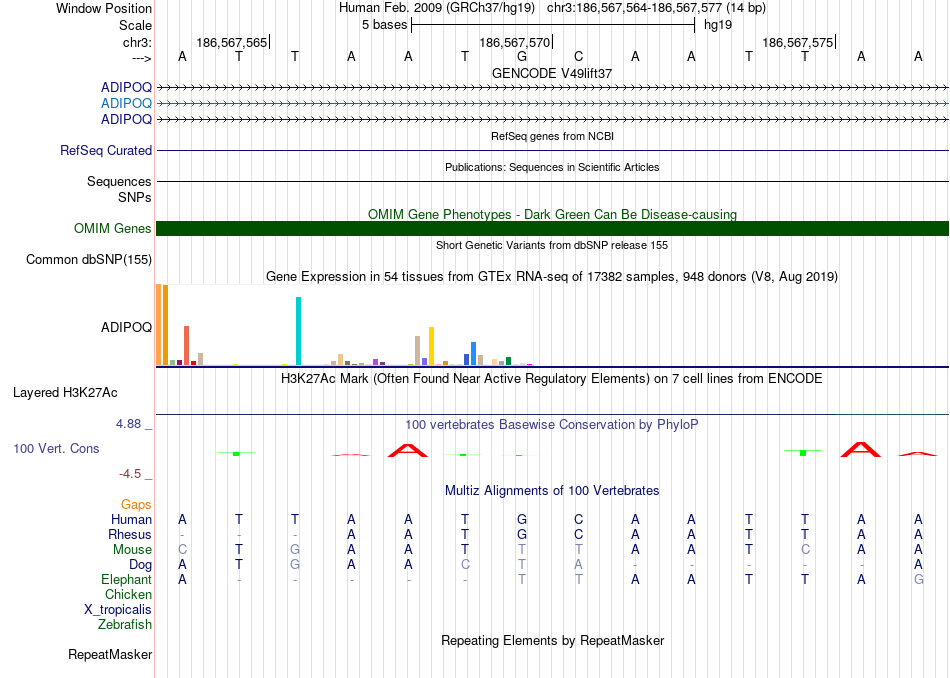Click the chr3: ruler label
950x678 pixels.
pos(137,42)
